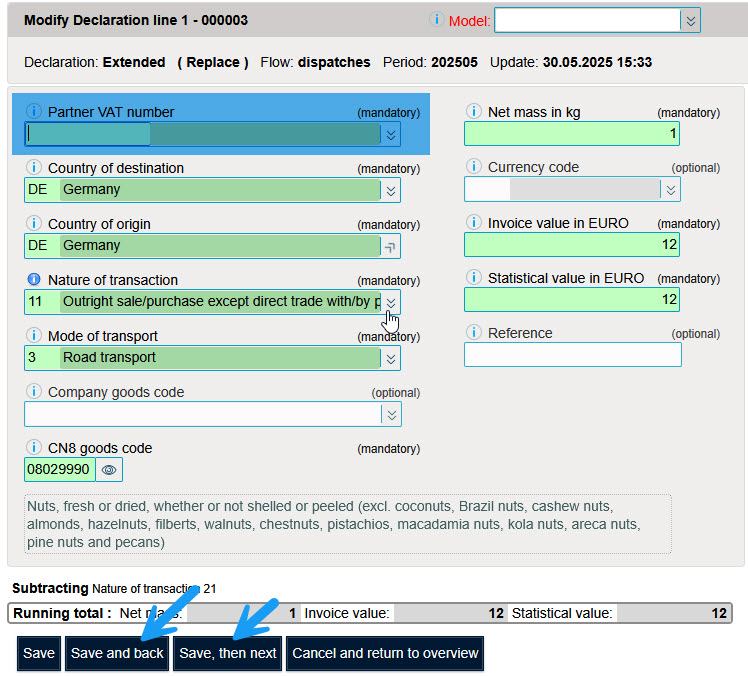Screen dimensions: 748x676
Task: Click Save and back button
Action: tap(117, 653)
